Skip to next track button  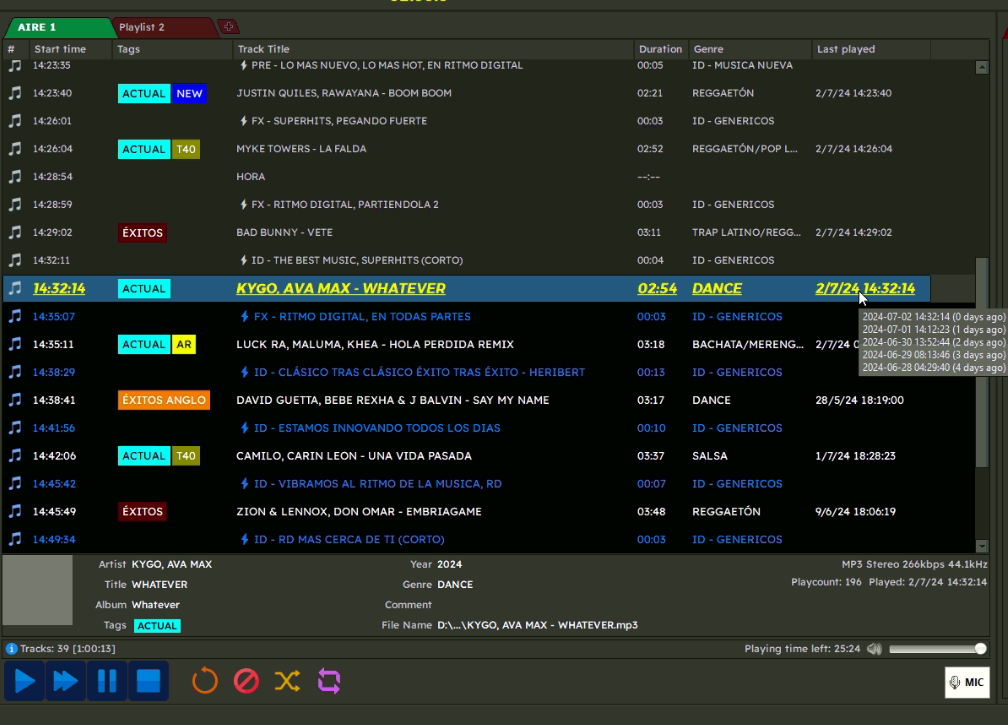(x=65, y=681)
